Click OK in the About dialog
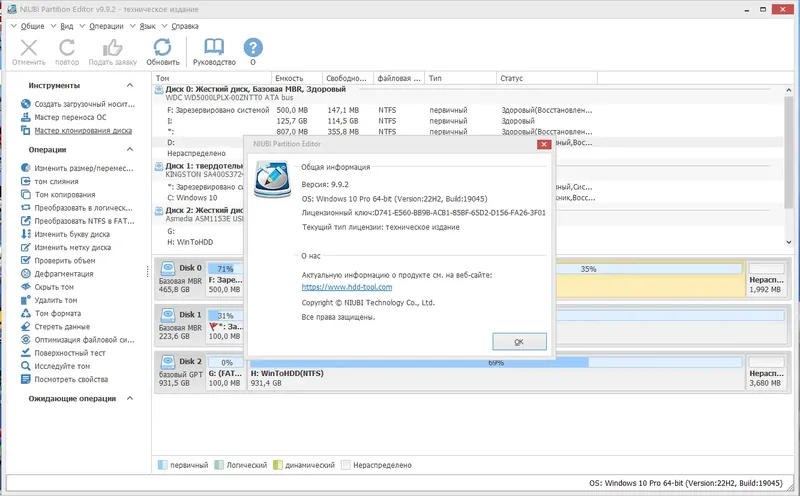 tap(519, 341)
